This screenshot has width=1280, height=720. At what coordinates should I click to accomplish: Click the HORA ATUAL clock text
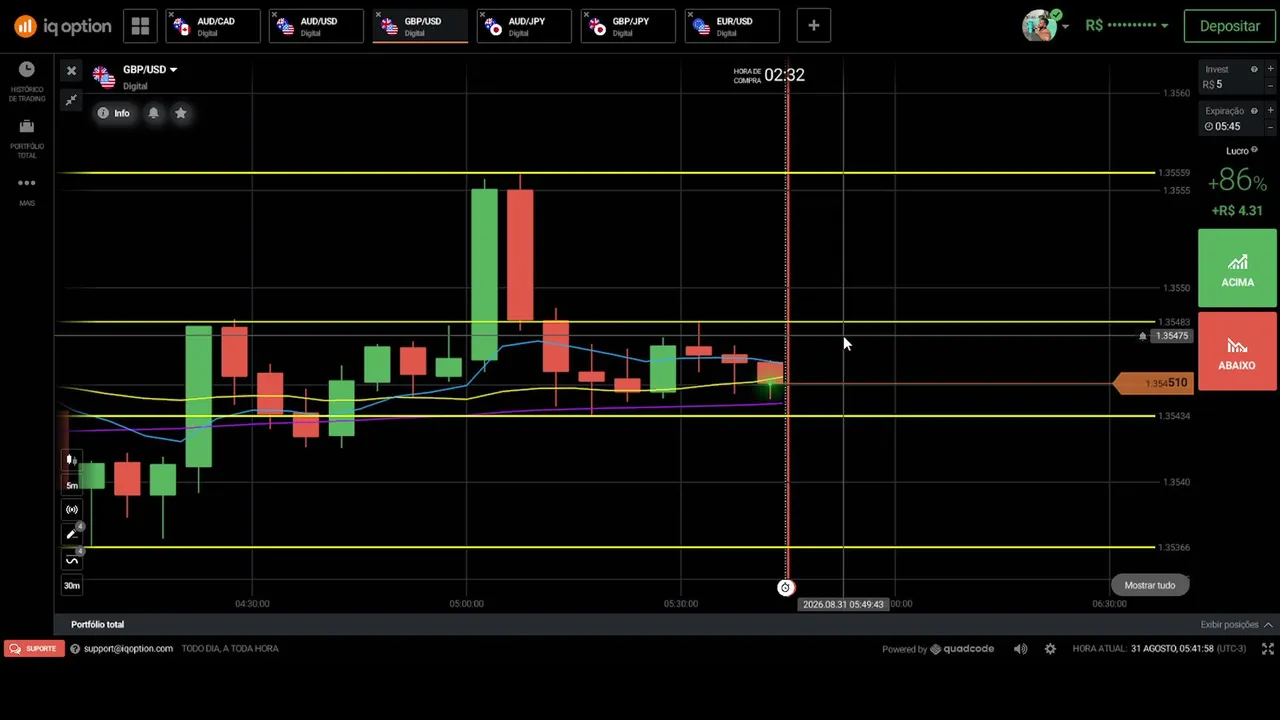(1159, 649)
